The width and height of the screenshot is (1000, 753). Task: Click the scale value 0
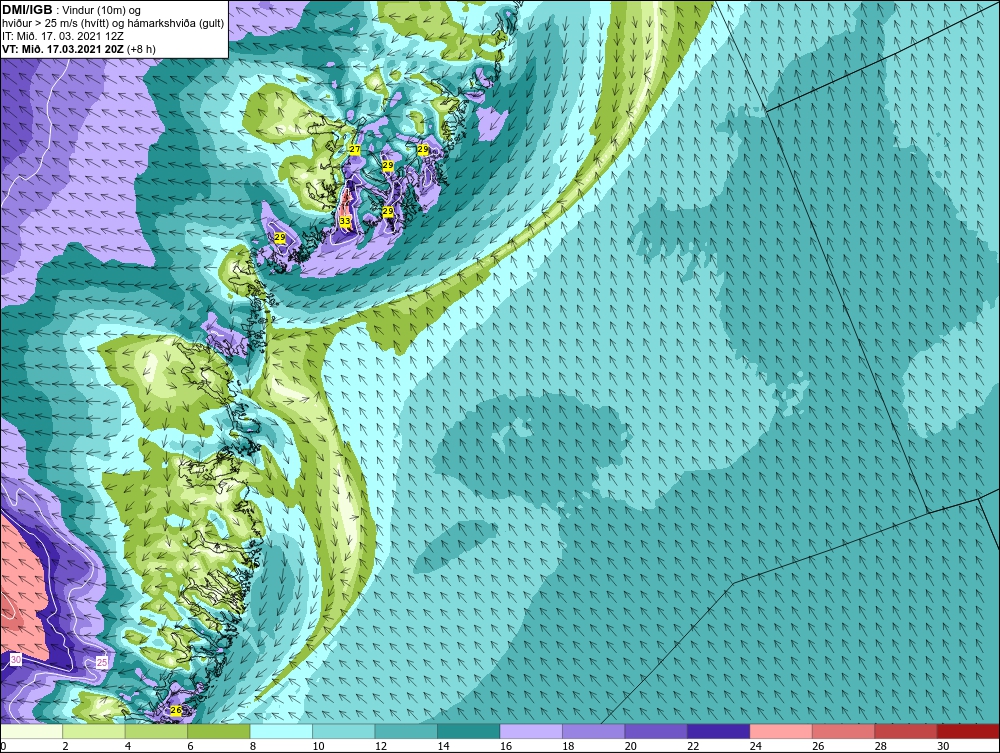pyautogui.click(x=3, y=746)
